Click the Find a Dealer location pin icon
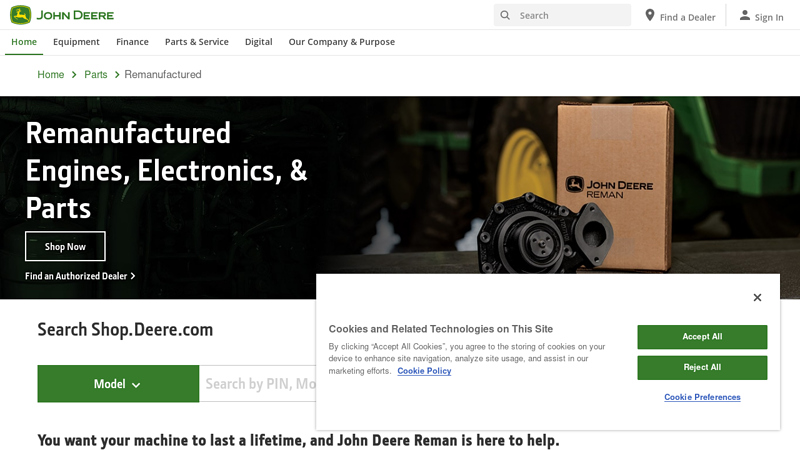Image resolution: width=800 pixels, height=450 pixels. point(649,15)
